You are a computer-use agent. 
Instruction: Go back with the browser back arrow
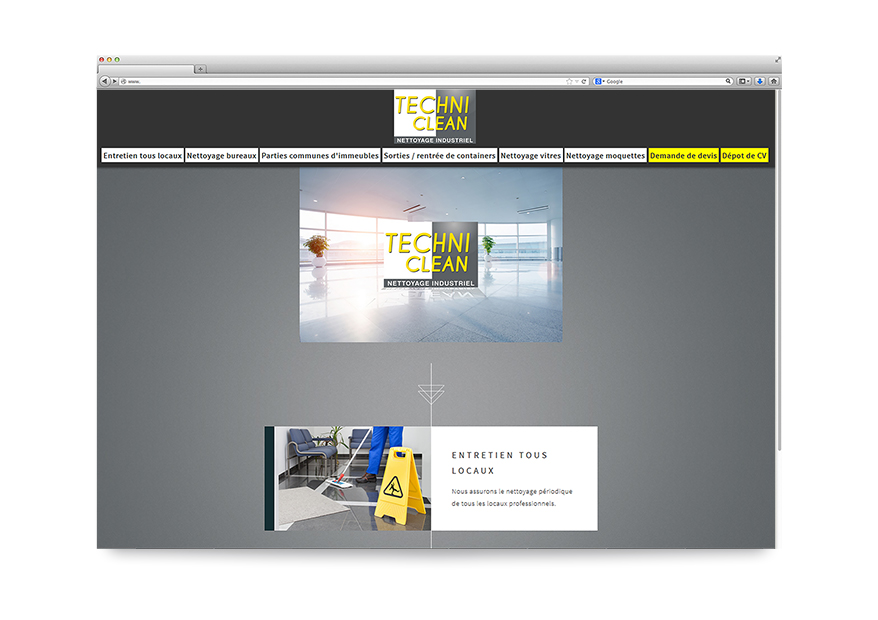coord(104,81)
